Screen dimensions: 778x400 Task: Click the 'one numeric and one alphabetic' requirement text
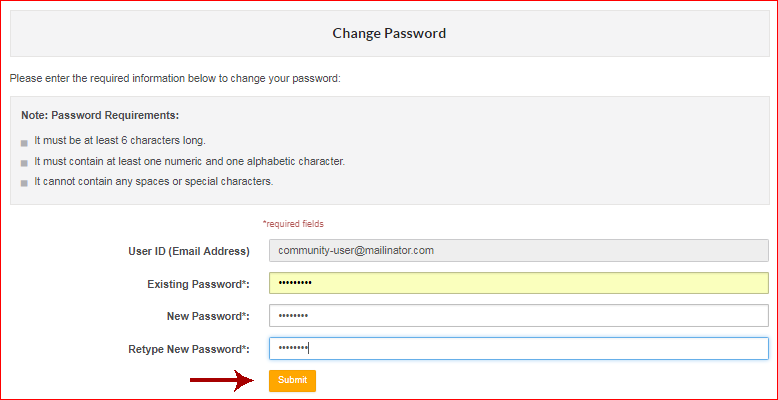click(189, 161)
